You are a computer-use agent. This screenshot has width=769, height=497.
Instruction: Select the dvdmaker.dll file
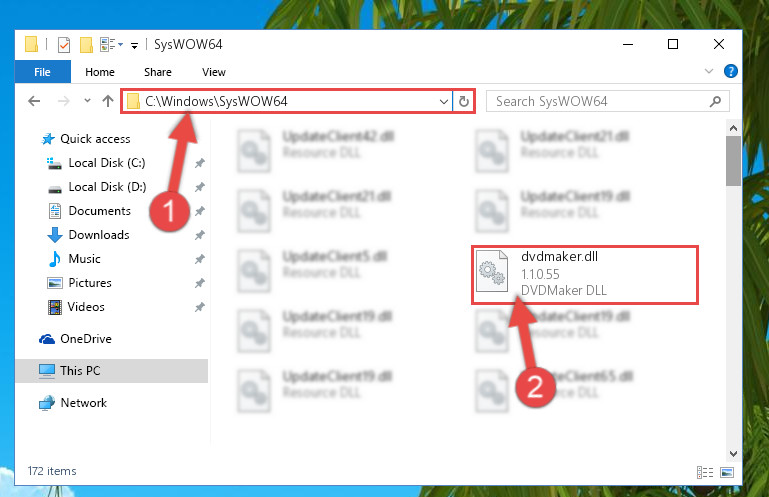coord(585,275)
